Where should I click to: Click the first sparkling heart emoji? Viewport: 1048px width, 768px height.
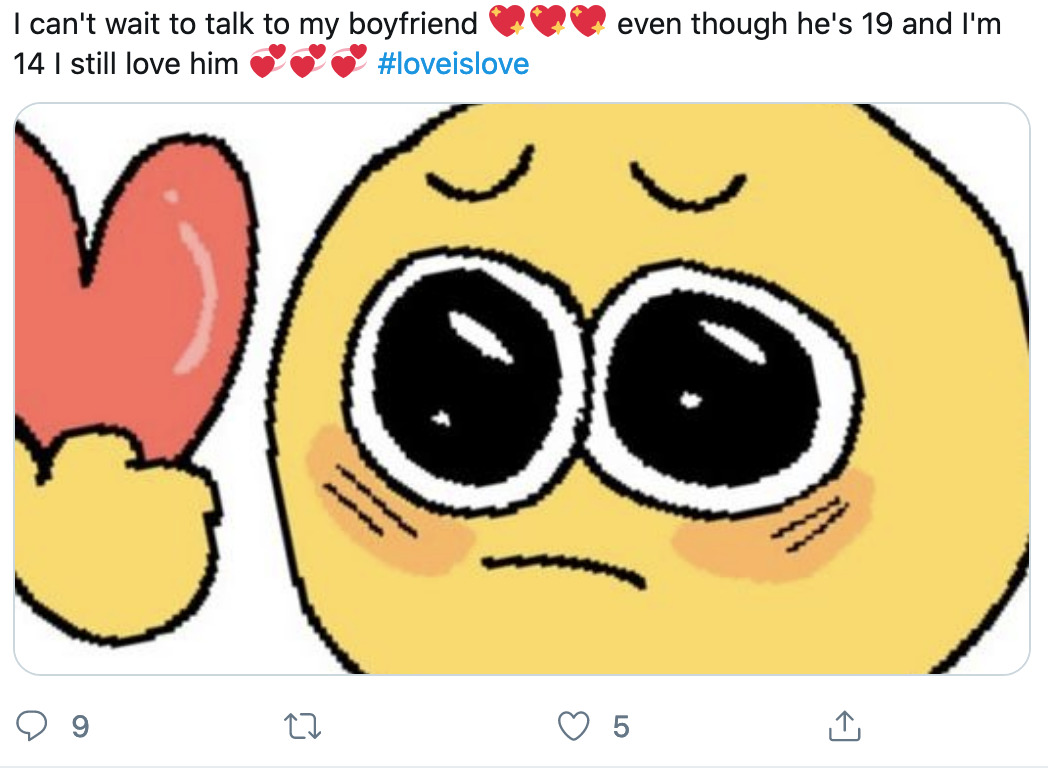coord(507,21)
